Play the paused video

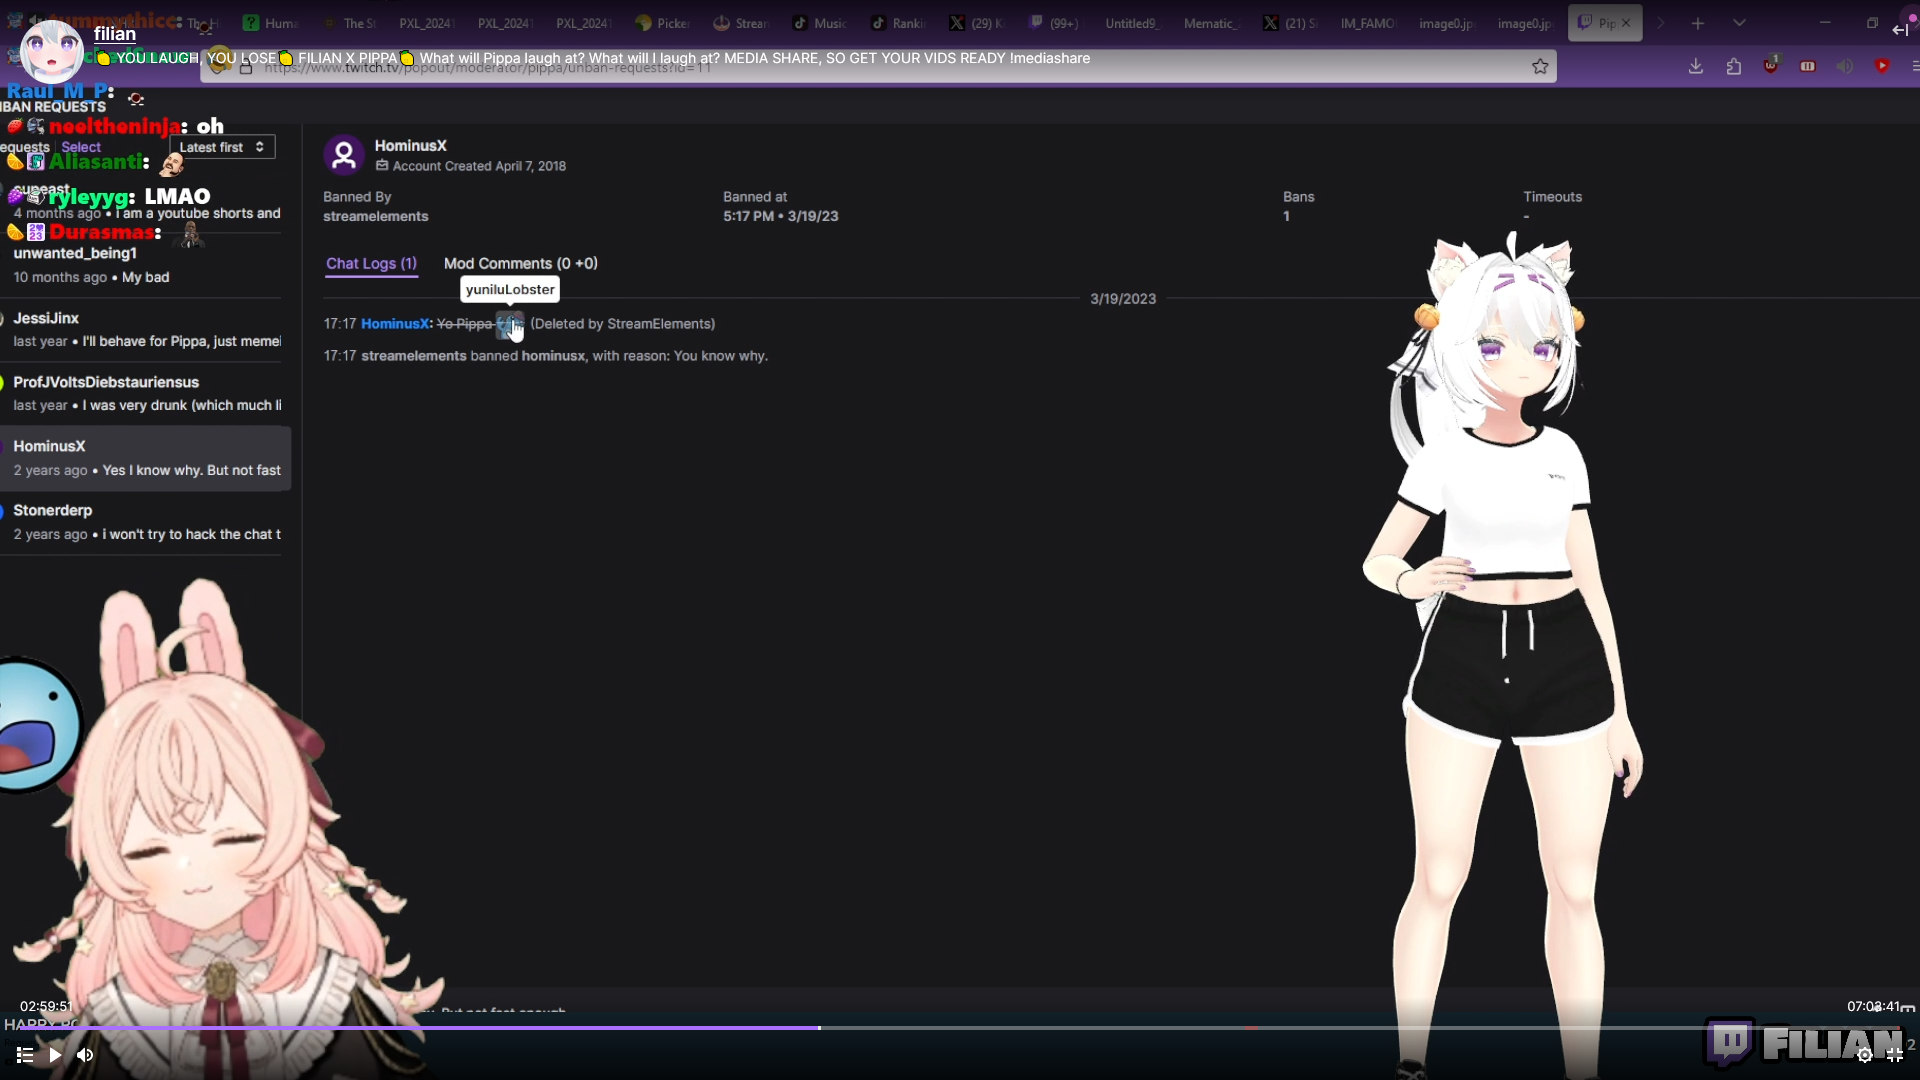pyautogui.click(x=55, y=1054)
